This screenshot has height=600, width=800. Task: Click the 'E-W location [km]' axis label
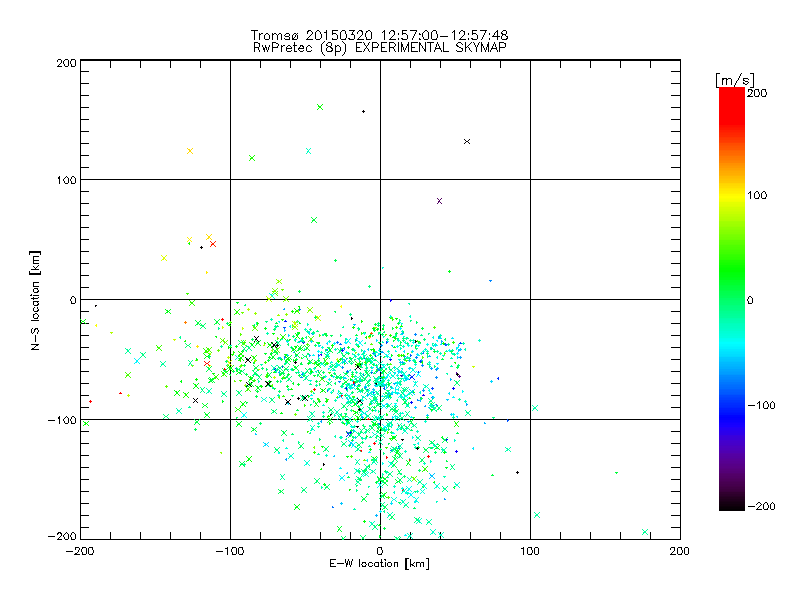[x=379, y=563]
